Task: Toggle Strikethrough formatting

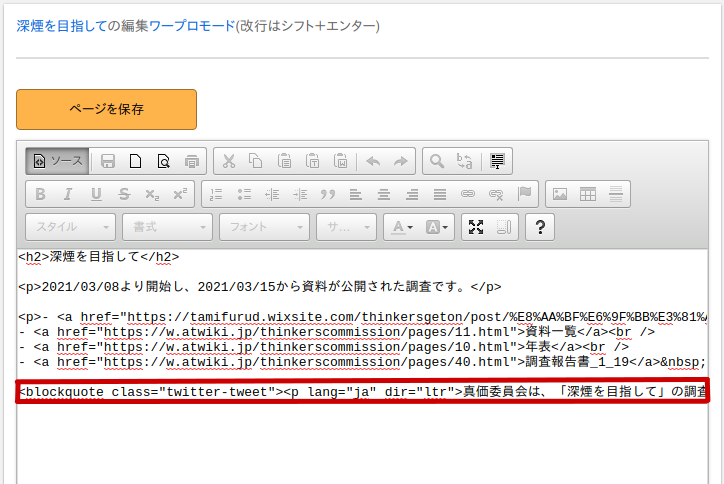Action: coord(124,194)
